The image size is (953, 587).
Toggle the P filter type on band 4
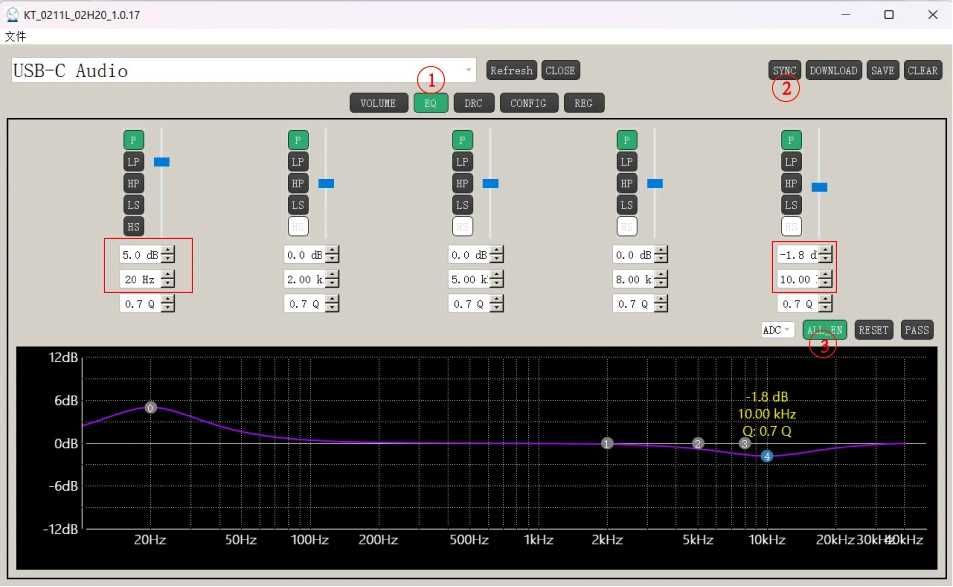pos(627,140)
